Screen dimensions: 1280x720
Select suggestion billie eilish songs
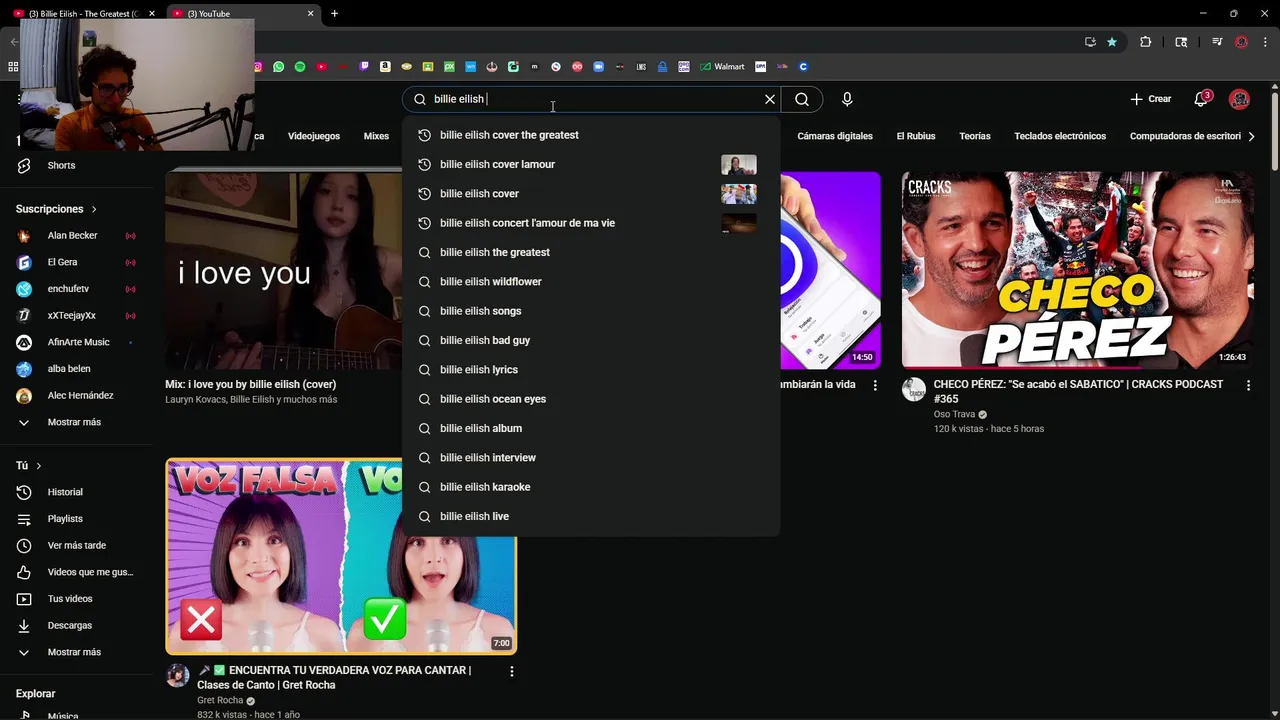[x=591, y=311]
